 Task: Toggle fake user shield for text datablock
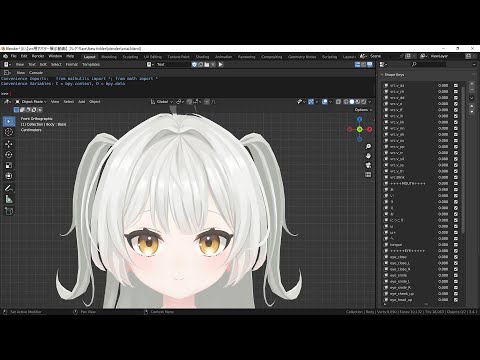pos(194,64)
